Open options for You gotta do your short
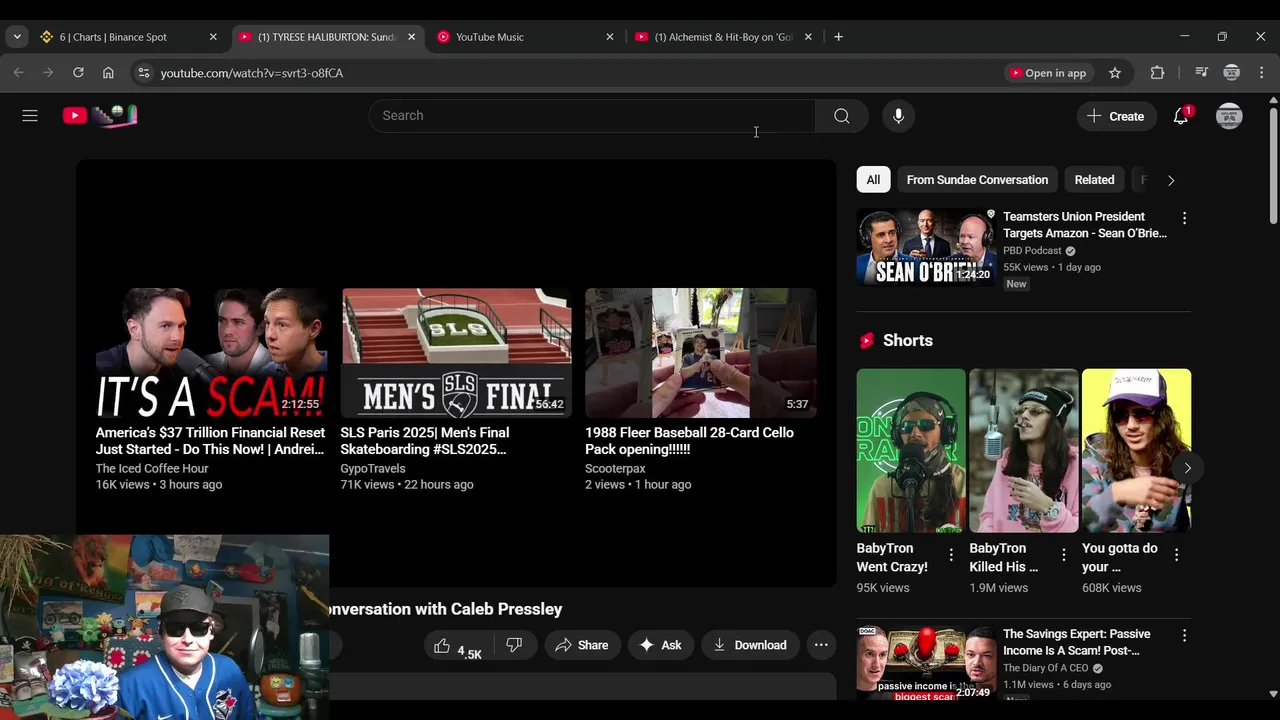1280x720 pixels. tap(1176, 554)
